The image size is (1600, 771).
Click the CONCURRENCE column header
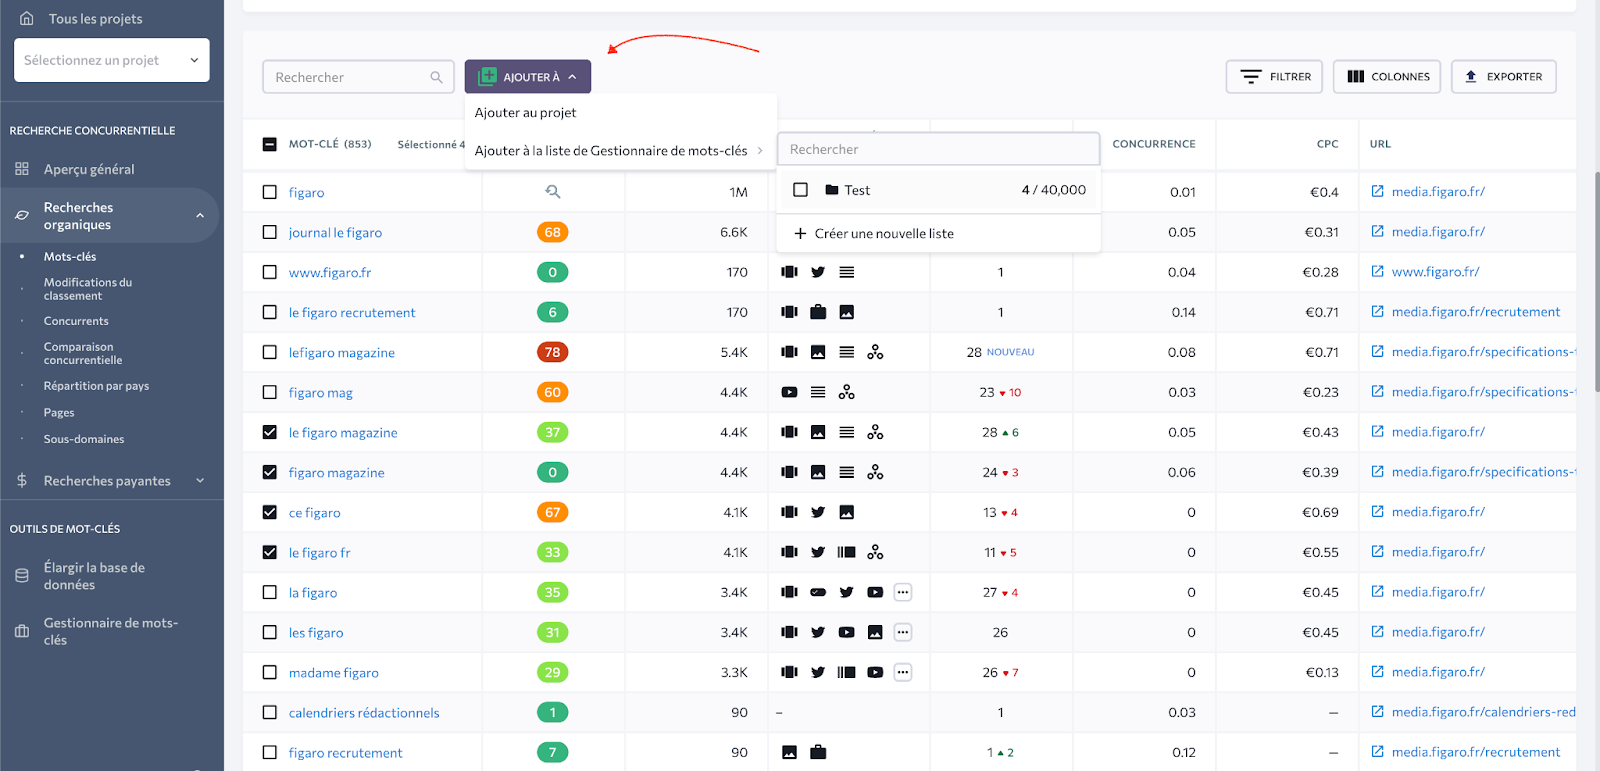click(x=1154, y=144)
